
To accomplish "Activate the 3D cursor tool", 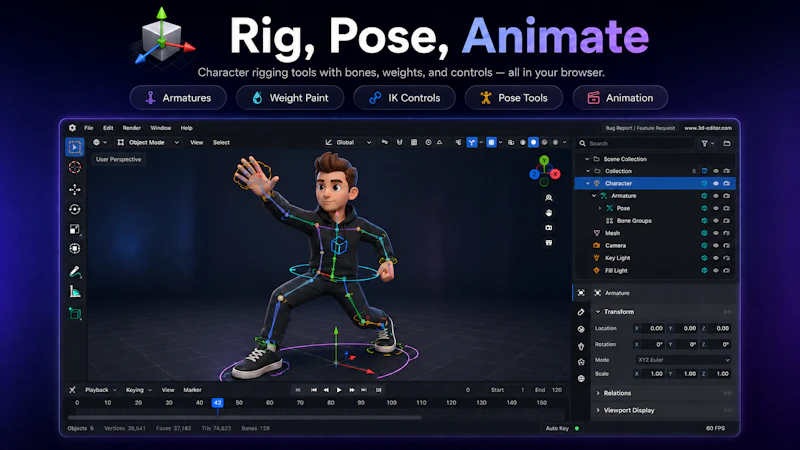I will click(x=75, y=167).
